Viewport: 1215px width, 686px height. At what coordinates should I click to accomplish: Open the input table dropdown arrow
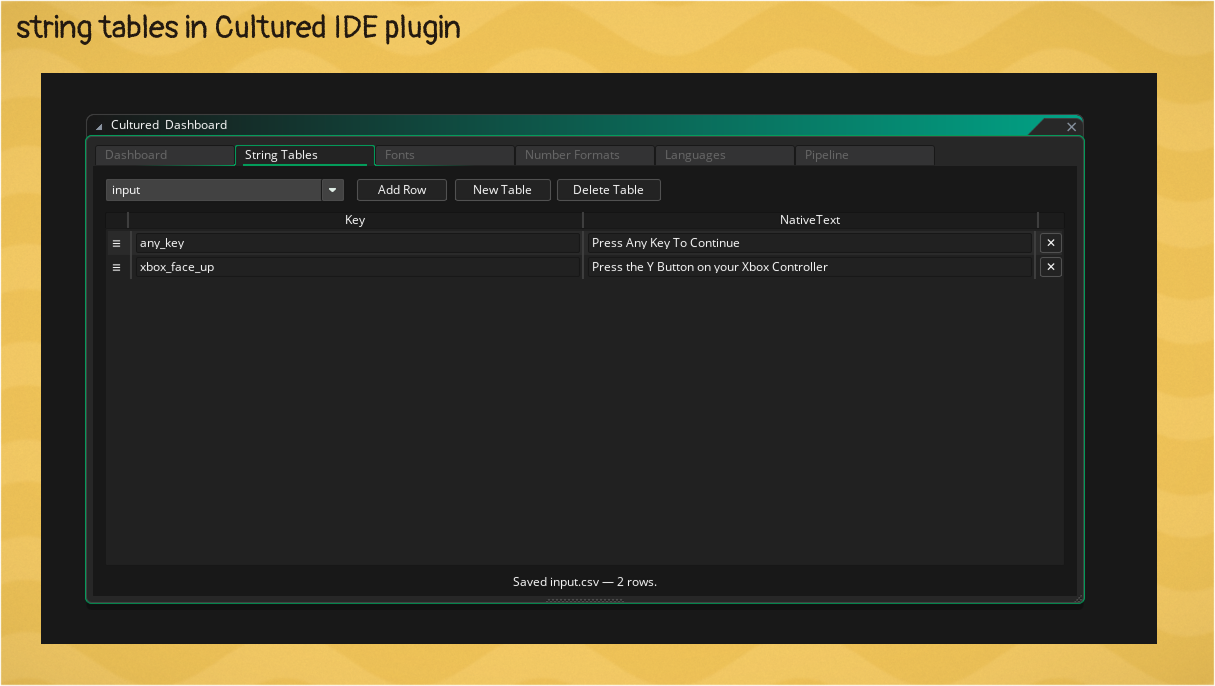tap(332, 190)
